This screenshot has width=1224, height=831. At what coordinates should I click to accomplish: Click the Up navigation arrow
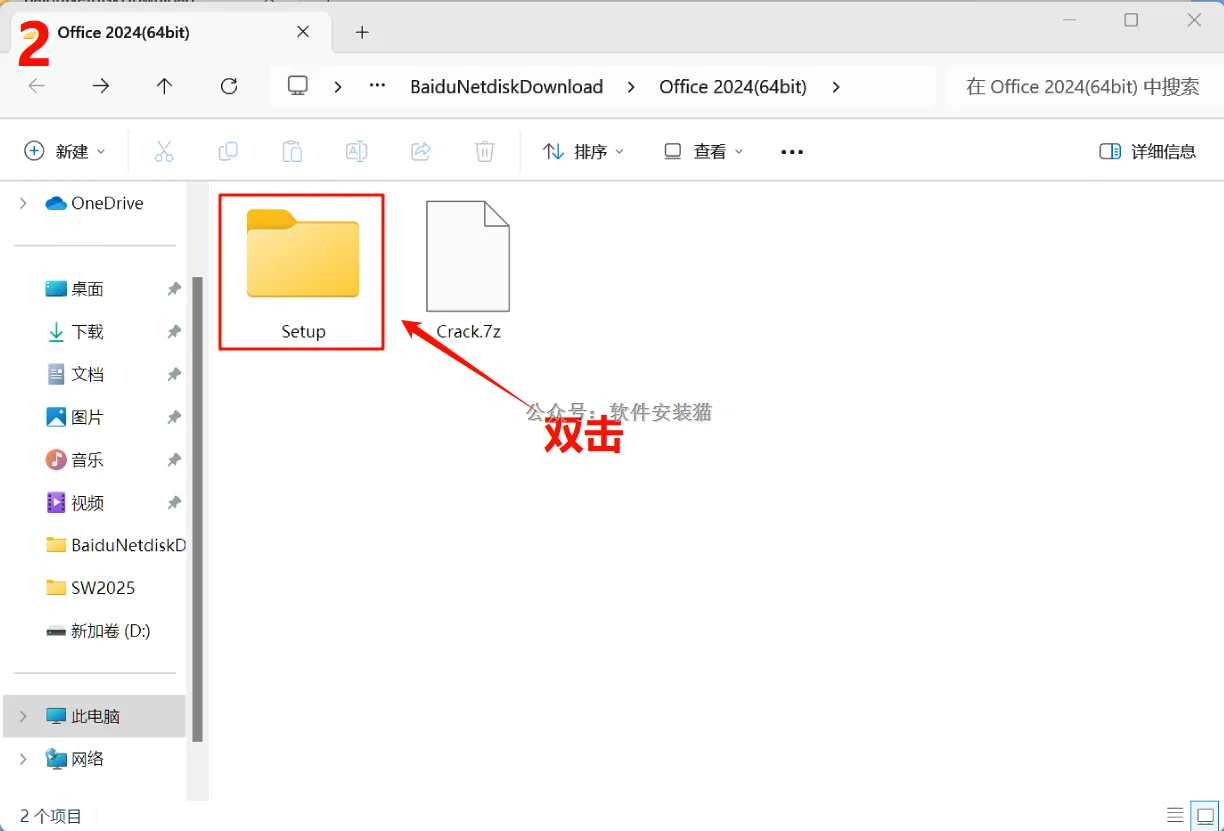click(164, 86)
